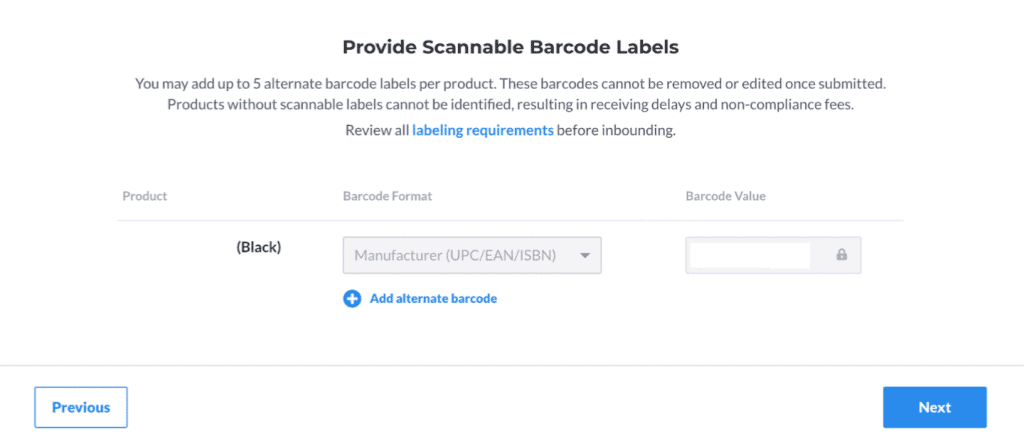Click the Provide Scannable Barcode Labels heading
Screen dimensions: 1024x446
point(511,46)
